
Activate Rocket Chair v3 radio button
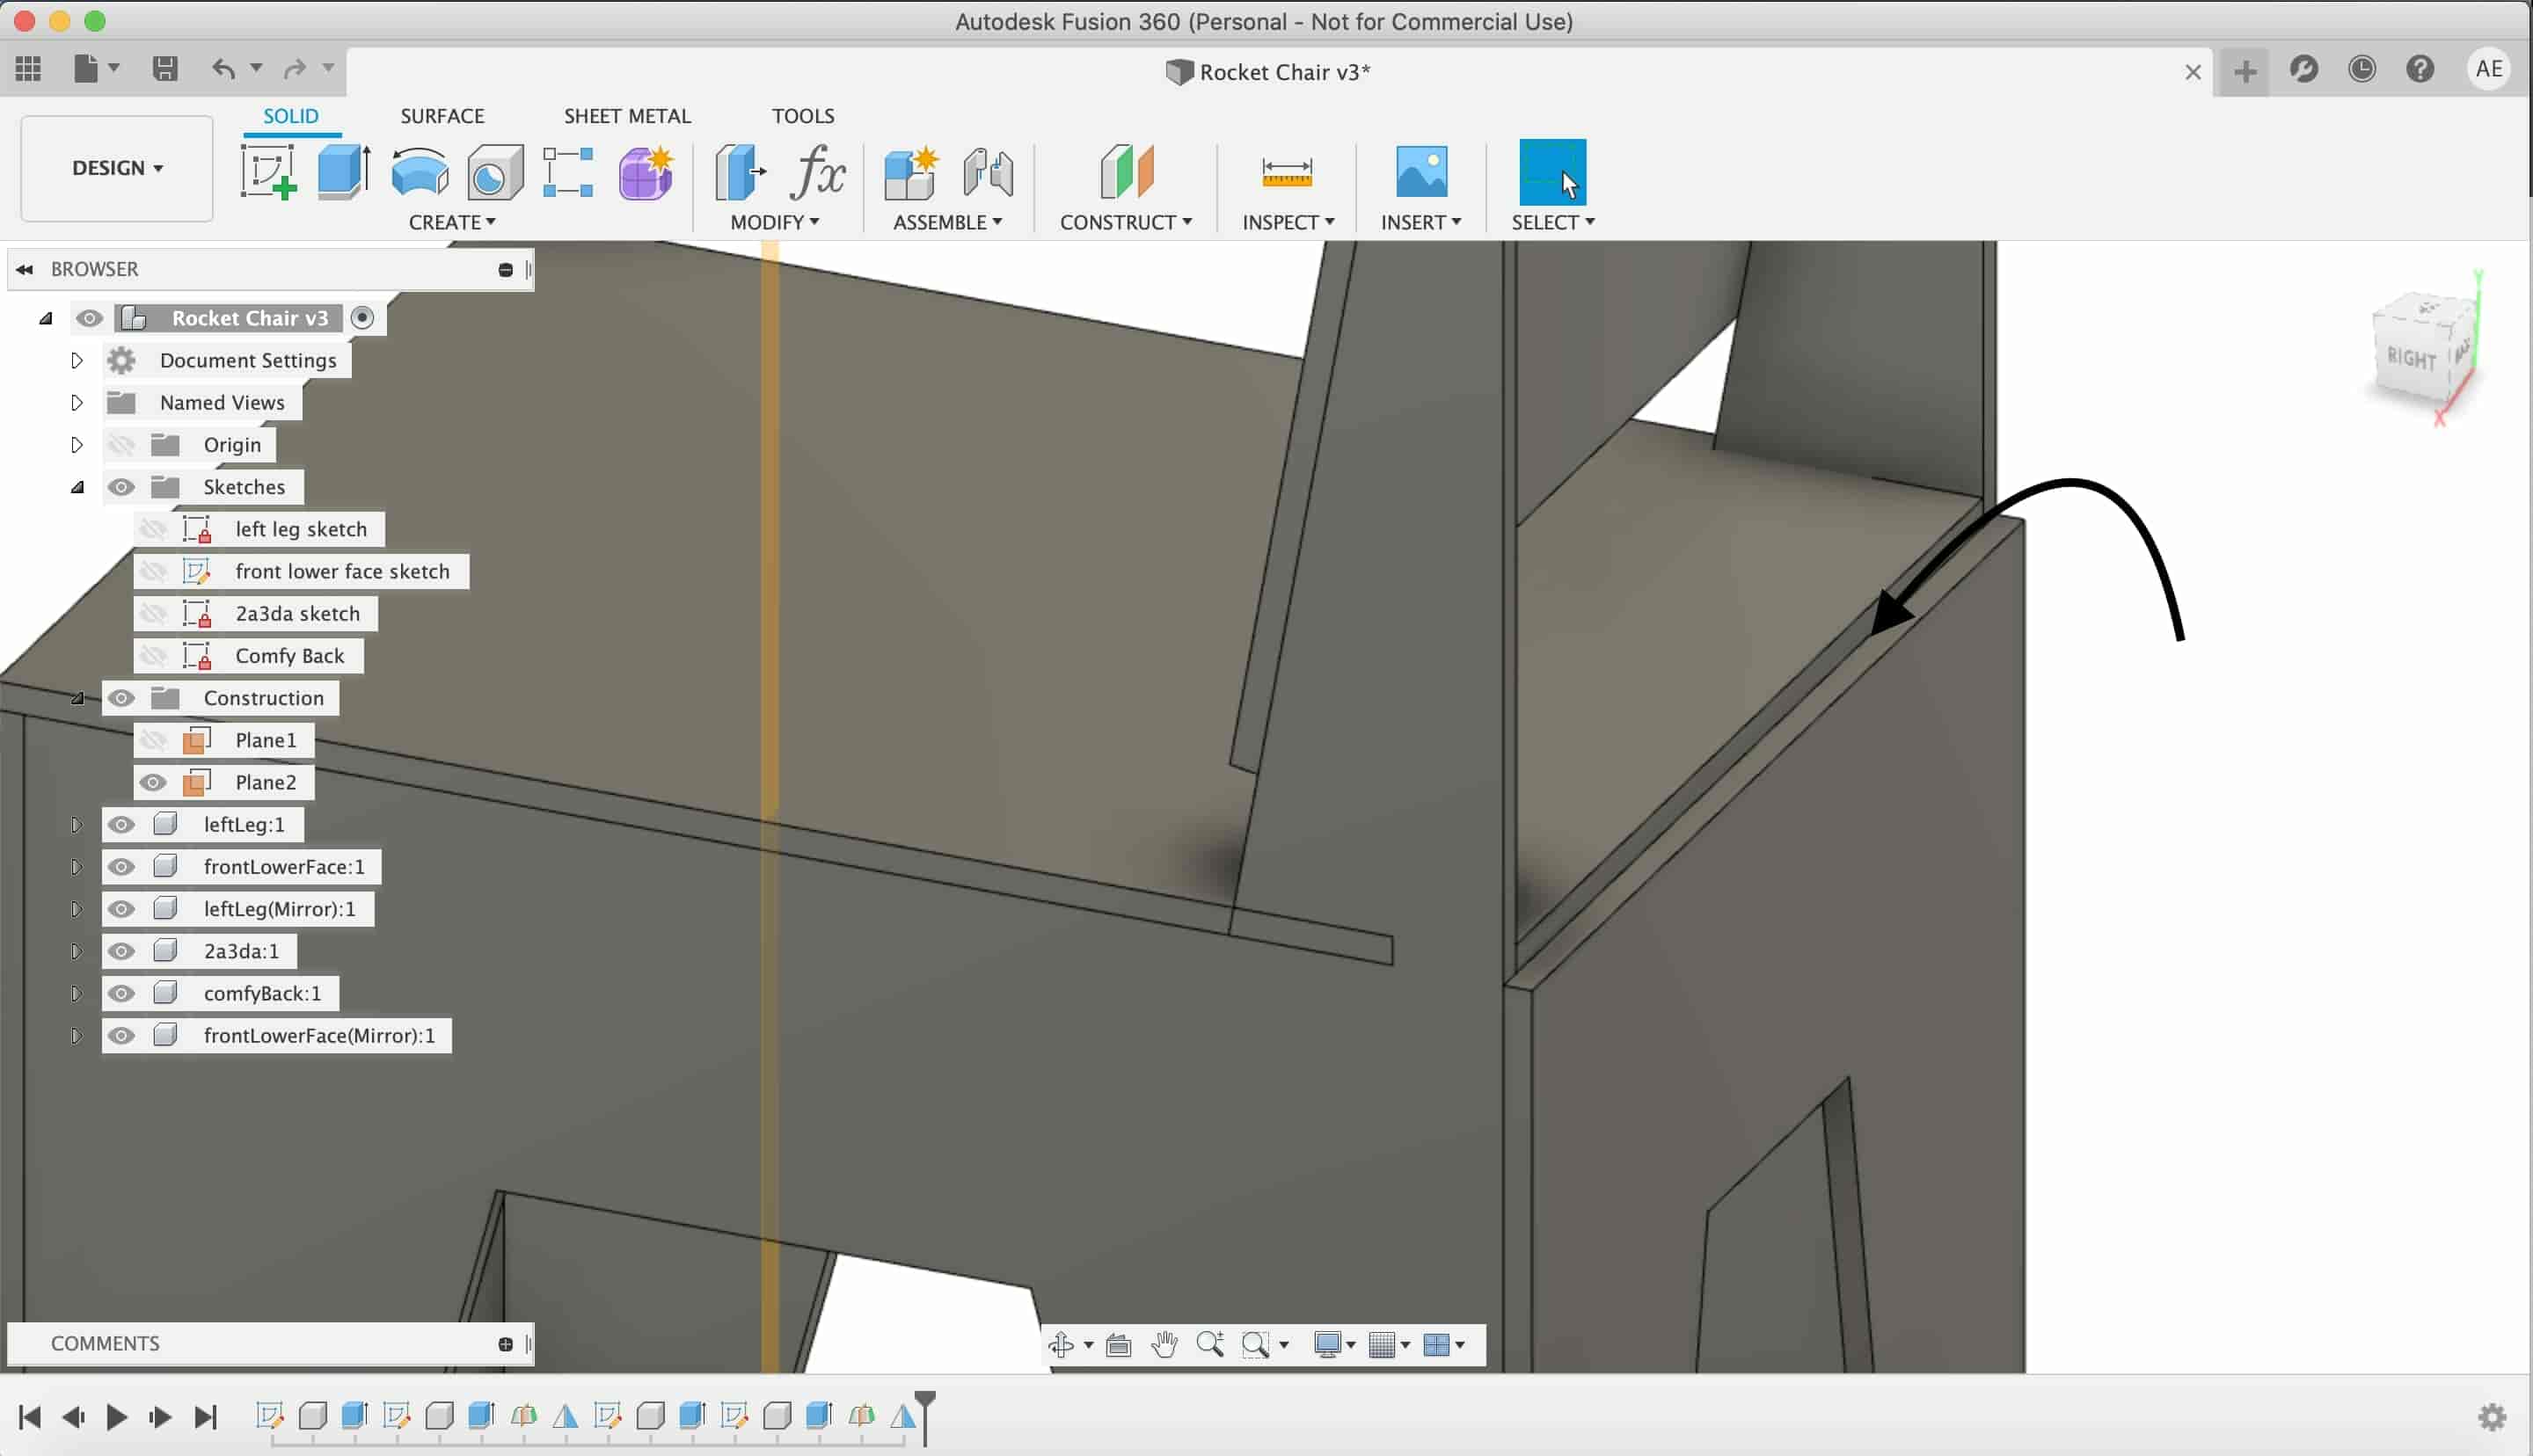[363, 318]
